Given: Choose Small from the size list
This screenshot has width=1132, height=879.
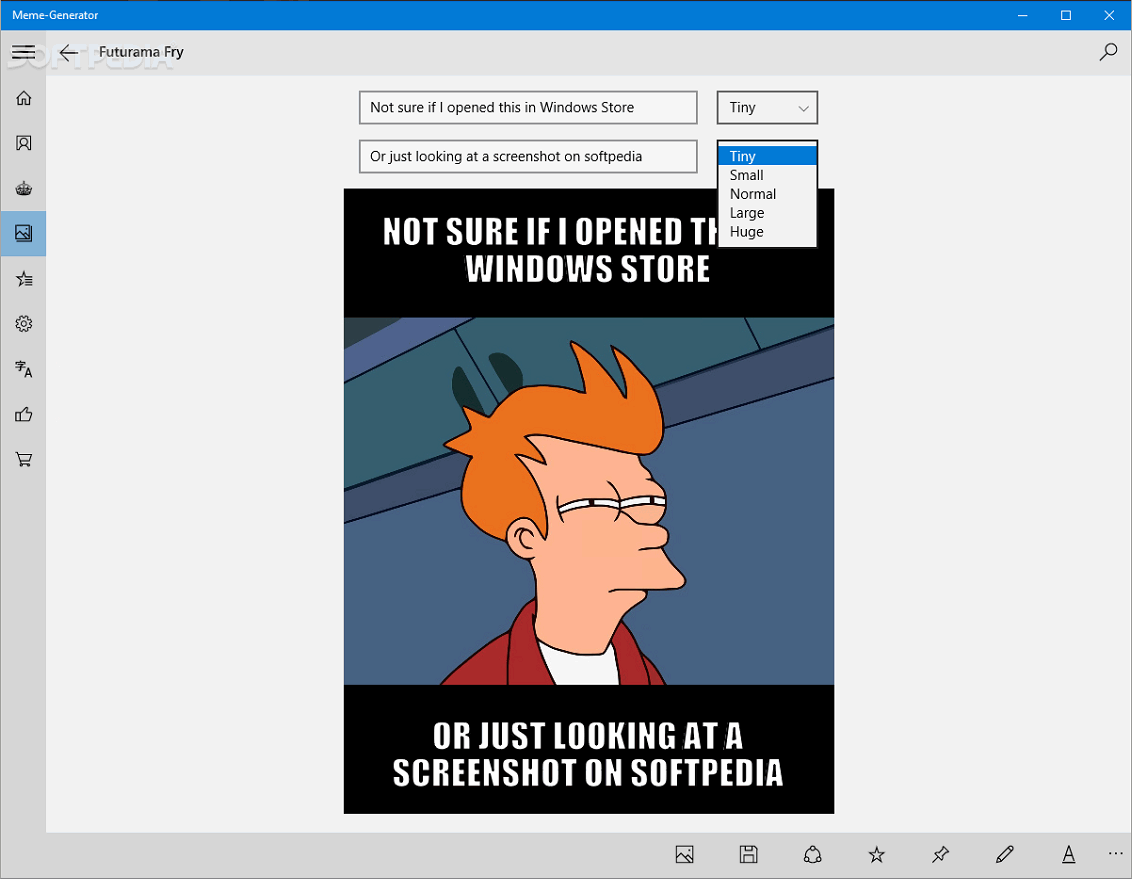Looking at the screenshot, I should [x=767, y=175].
